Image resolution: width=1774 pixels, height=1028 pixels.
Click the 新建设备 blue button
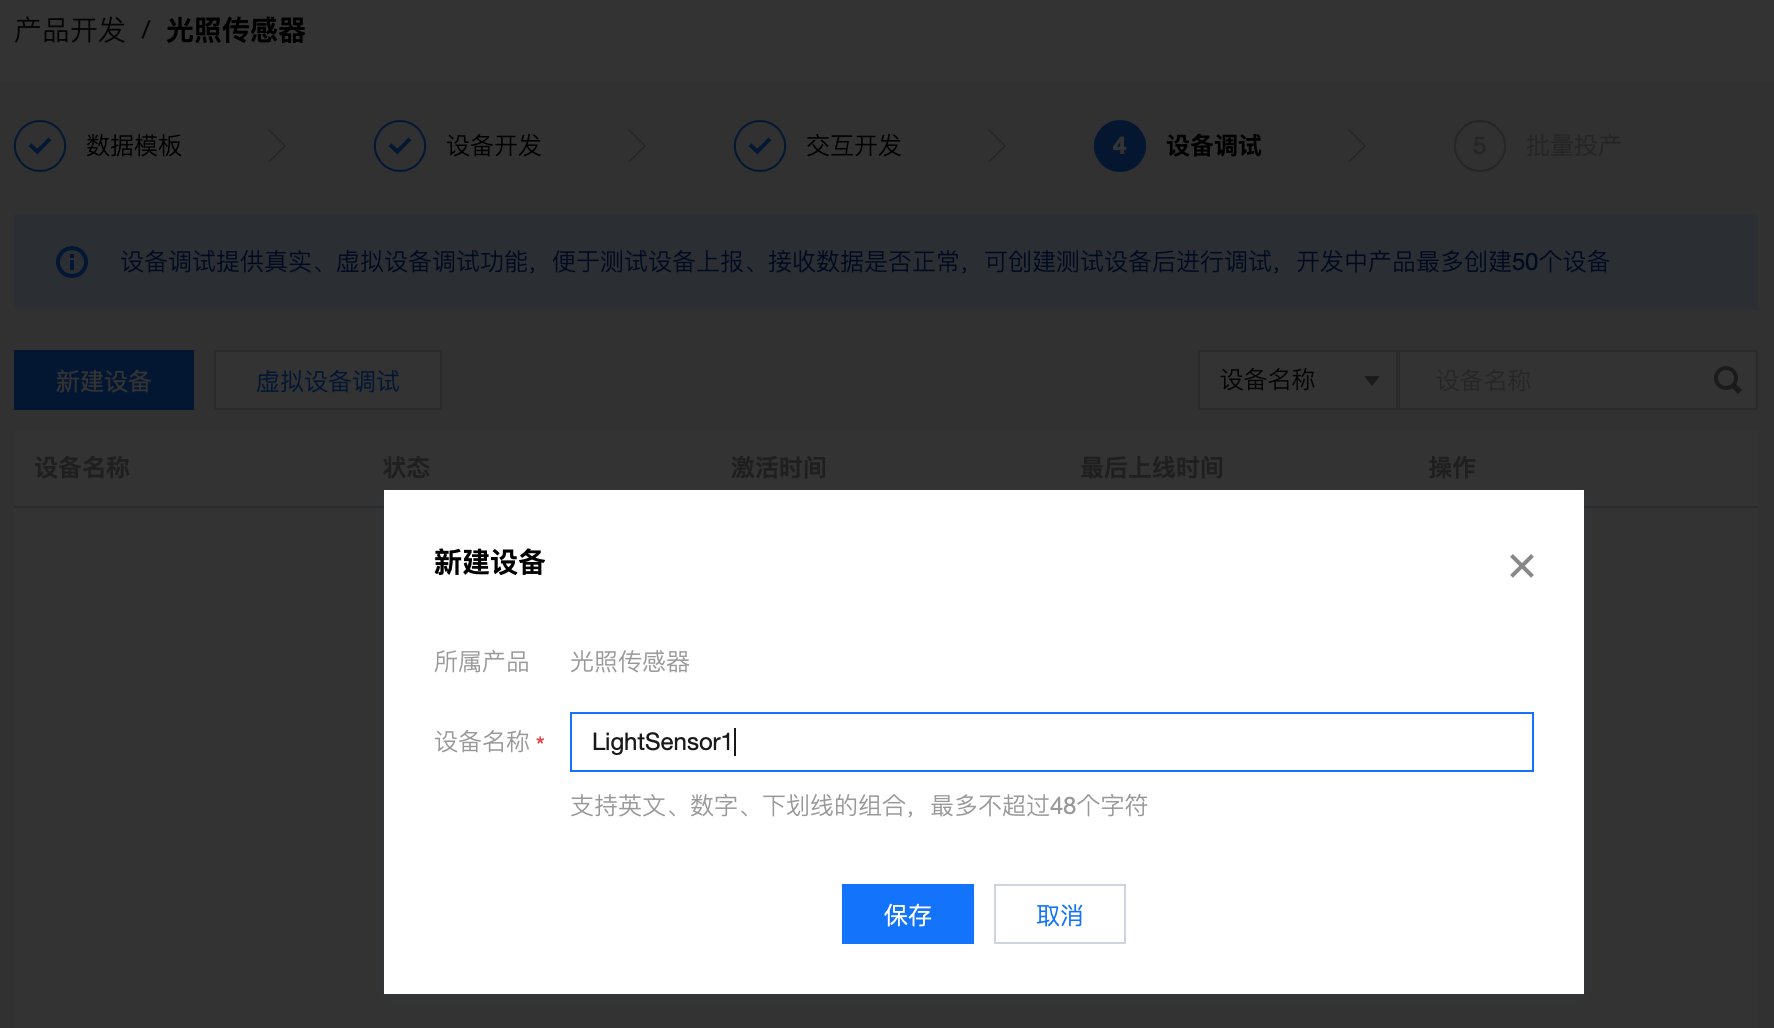[104, 380]
